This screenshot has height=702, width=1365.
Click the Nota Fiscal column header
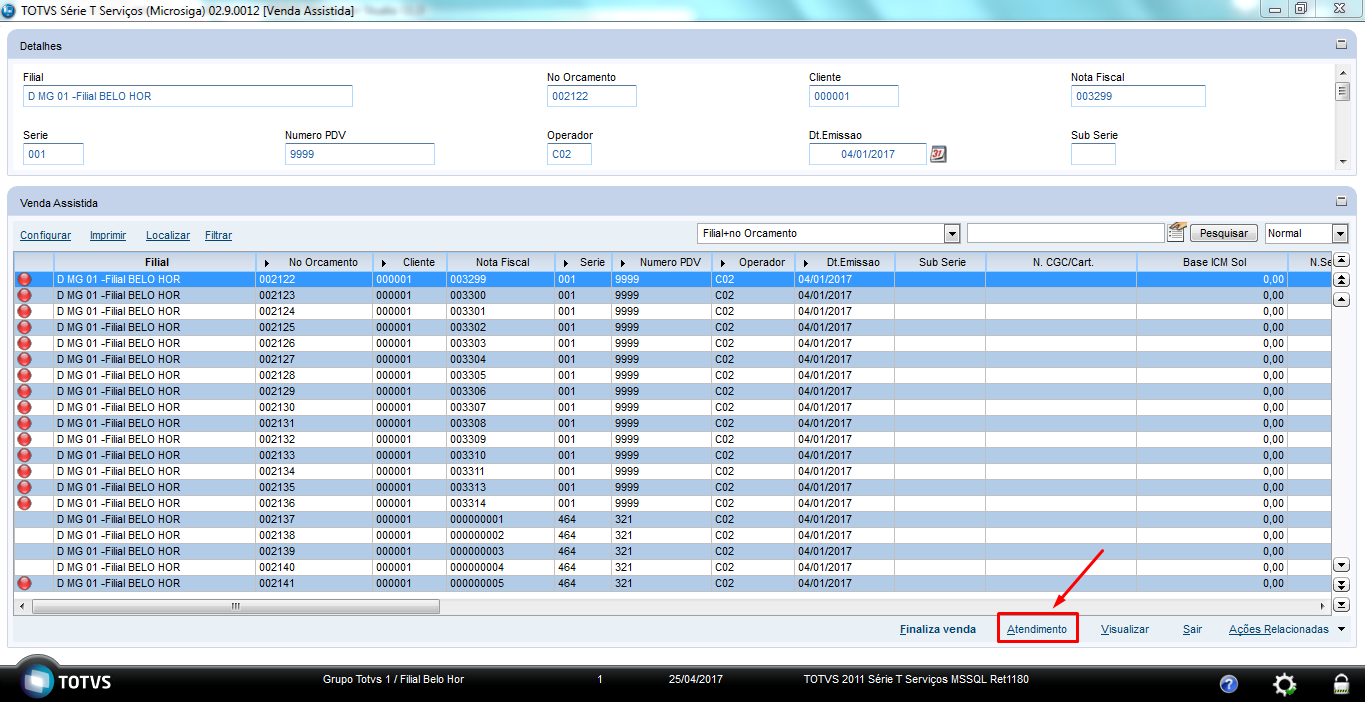coord(501,262)
